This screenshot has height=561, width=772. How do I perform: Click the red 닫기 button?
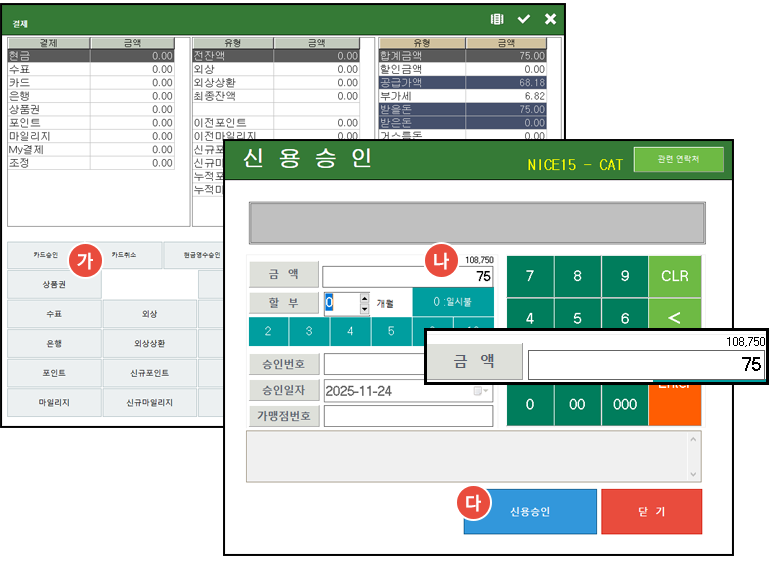pos(651,512)
